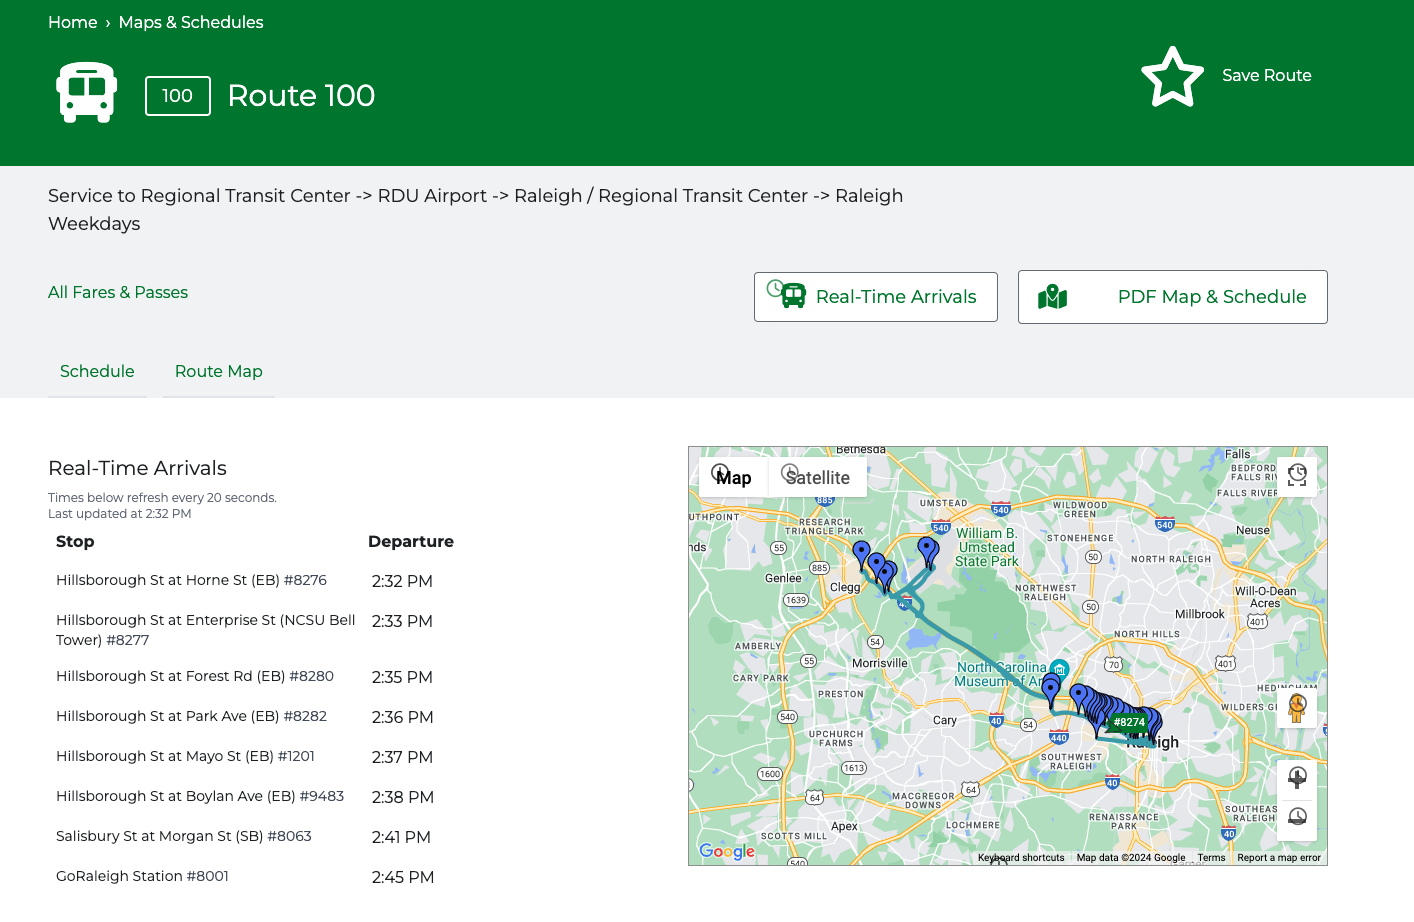Image resolution: width=1414 pixels, height=922 pixels.
Task: Click the Report a map error link
Action: point(1278,857)
